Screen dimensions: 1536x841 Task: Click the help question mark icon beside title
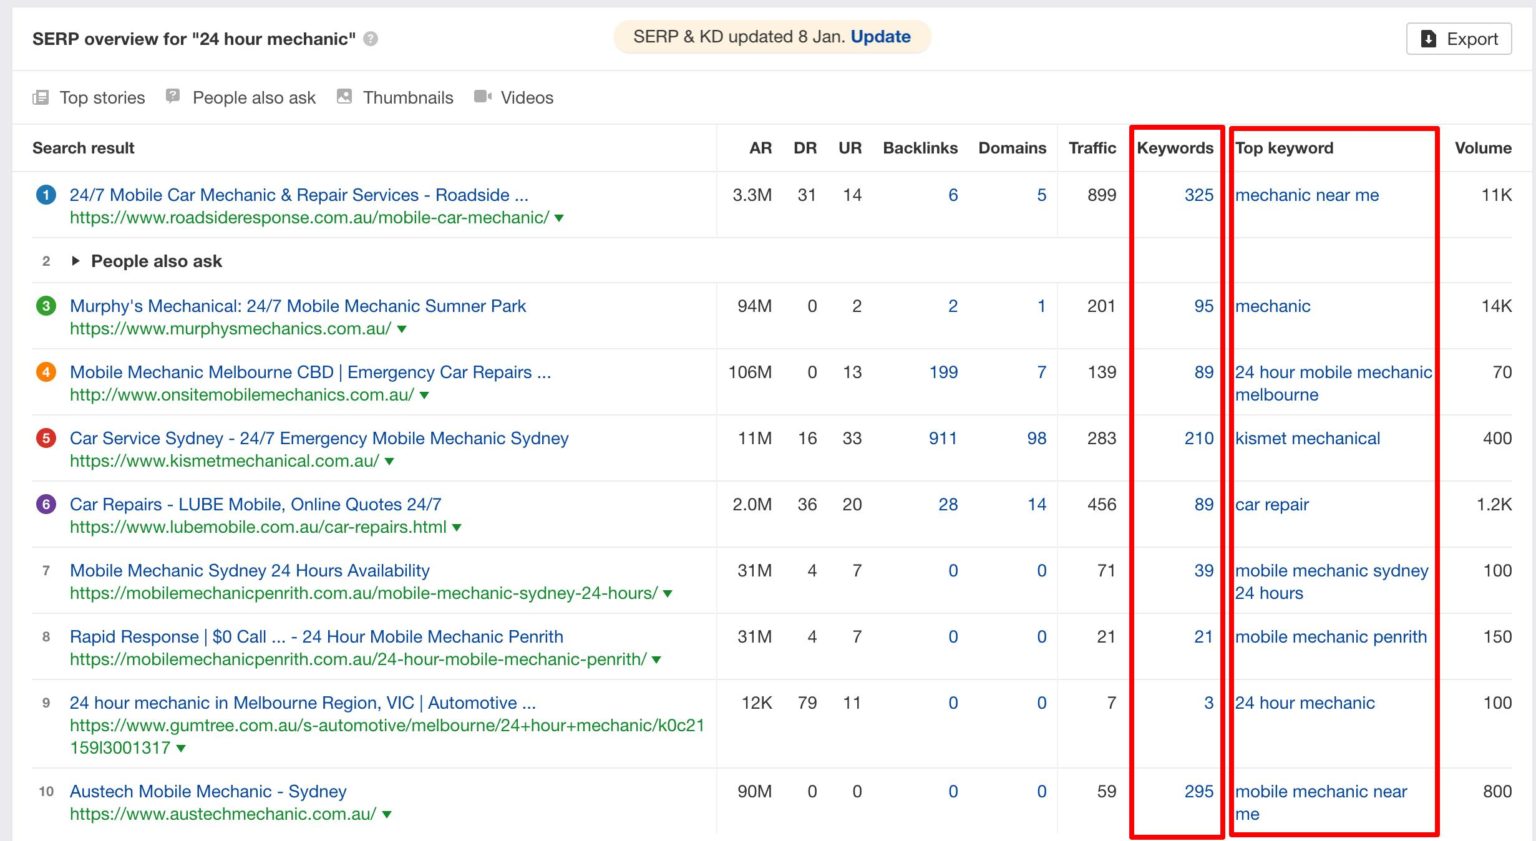click(371, 39)
